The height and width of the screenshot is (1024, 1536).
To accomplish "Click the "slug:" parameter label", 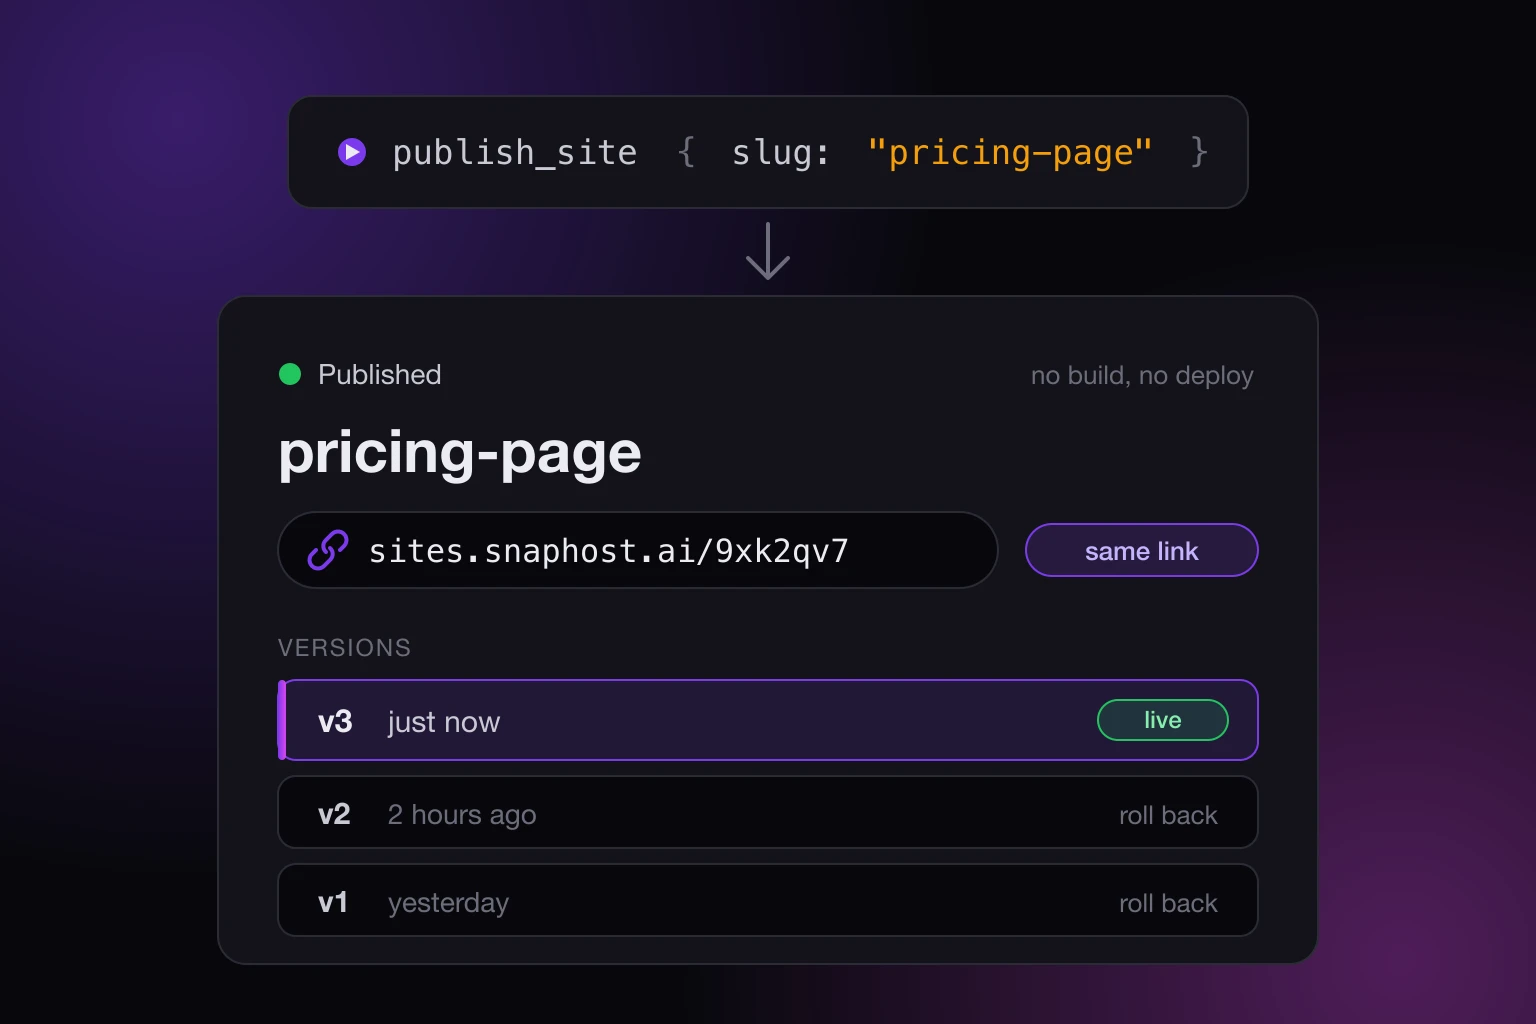I will (x=781, y=152).
